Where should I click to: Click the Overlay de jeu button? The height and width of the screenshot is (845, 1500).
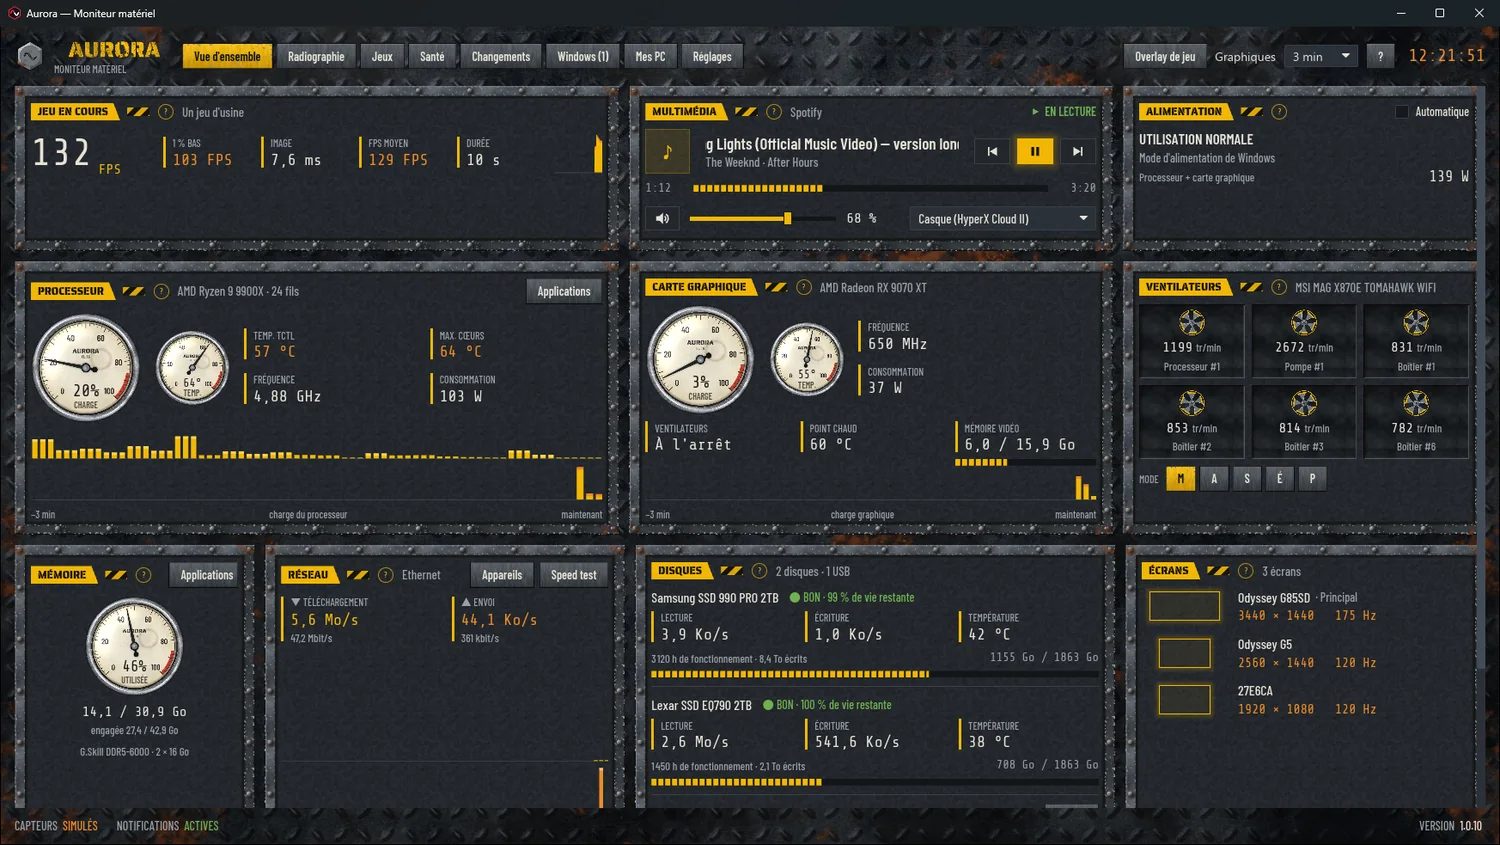pos(1165,56)
